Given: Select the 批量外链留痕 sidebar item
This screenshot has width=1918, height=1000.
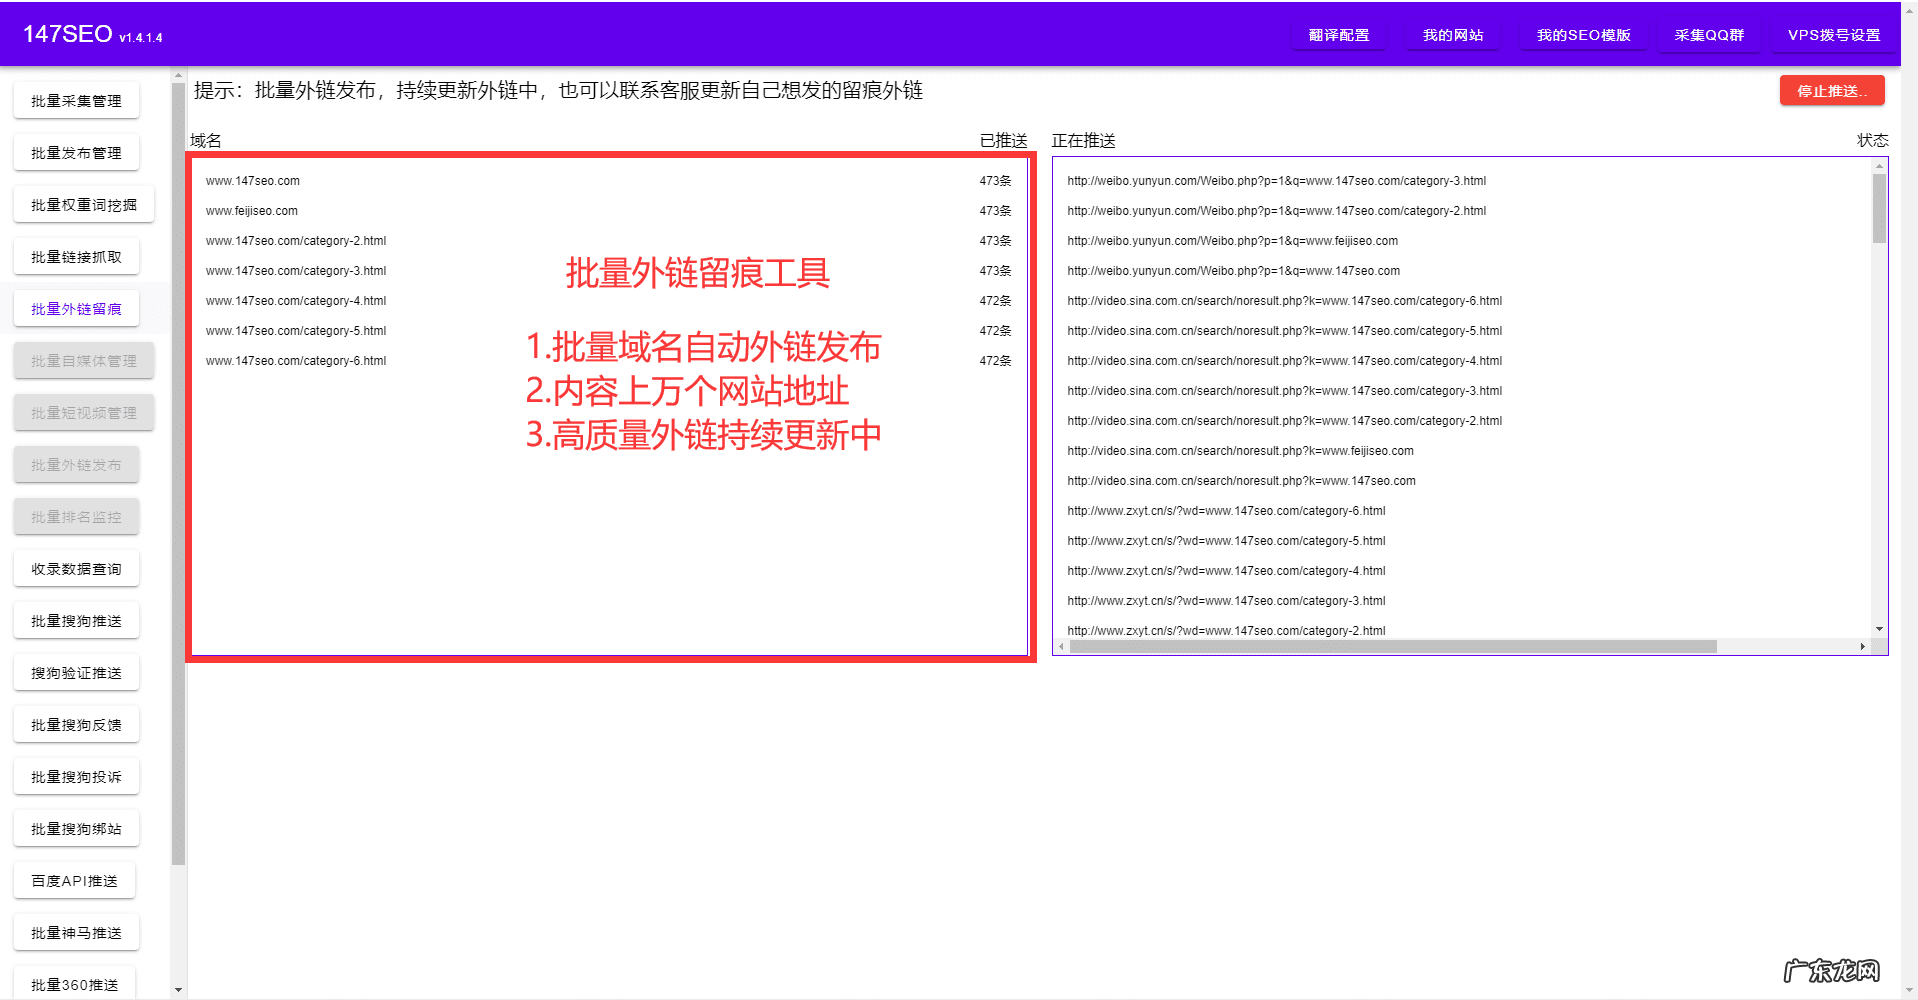Looking at the screenshot, I should point(76,308).
